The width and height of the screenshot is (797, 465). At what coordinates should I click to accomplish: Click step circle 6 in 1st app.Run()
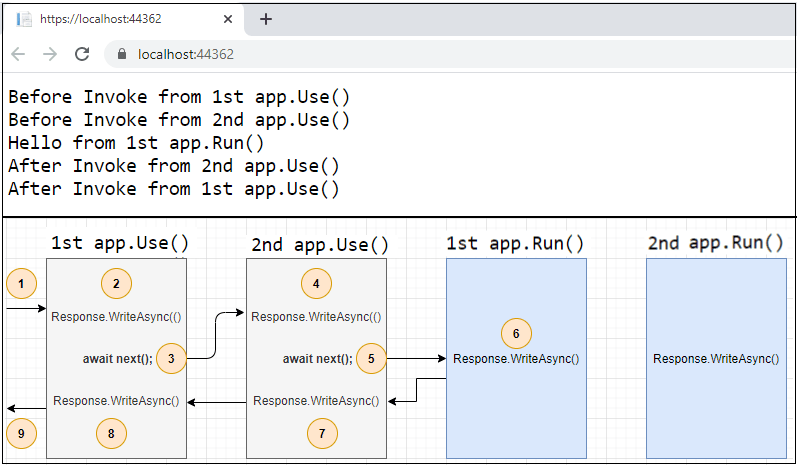[x=516, y=334]
